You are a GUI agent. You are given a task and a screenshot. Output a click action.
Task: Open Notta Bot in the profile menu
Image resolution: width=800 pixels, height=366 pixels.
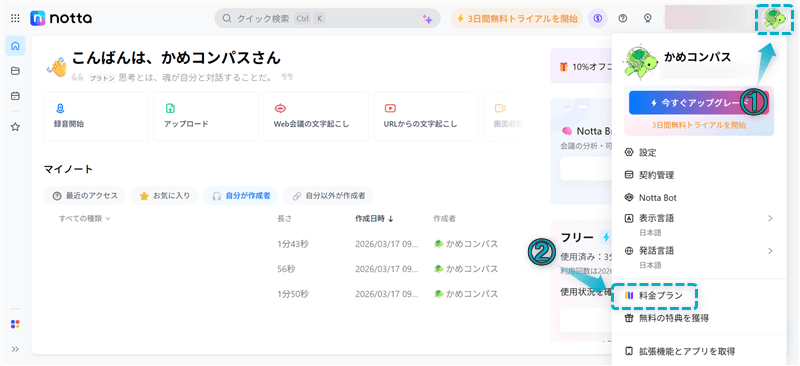pos(698,197)
